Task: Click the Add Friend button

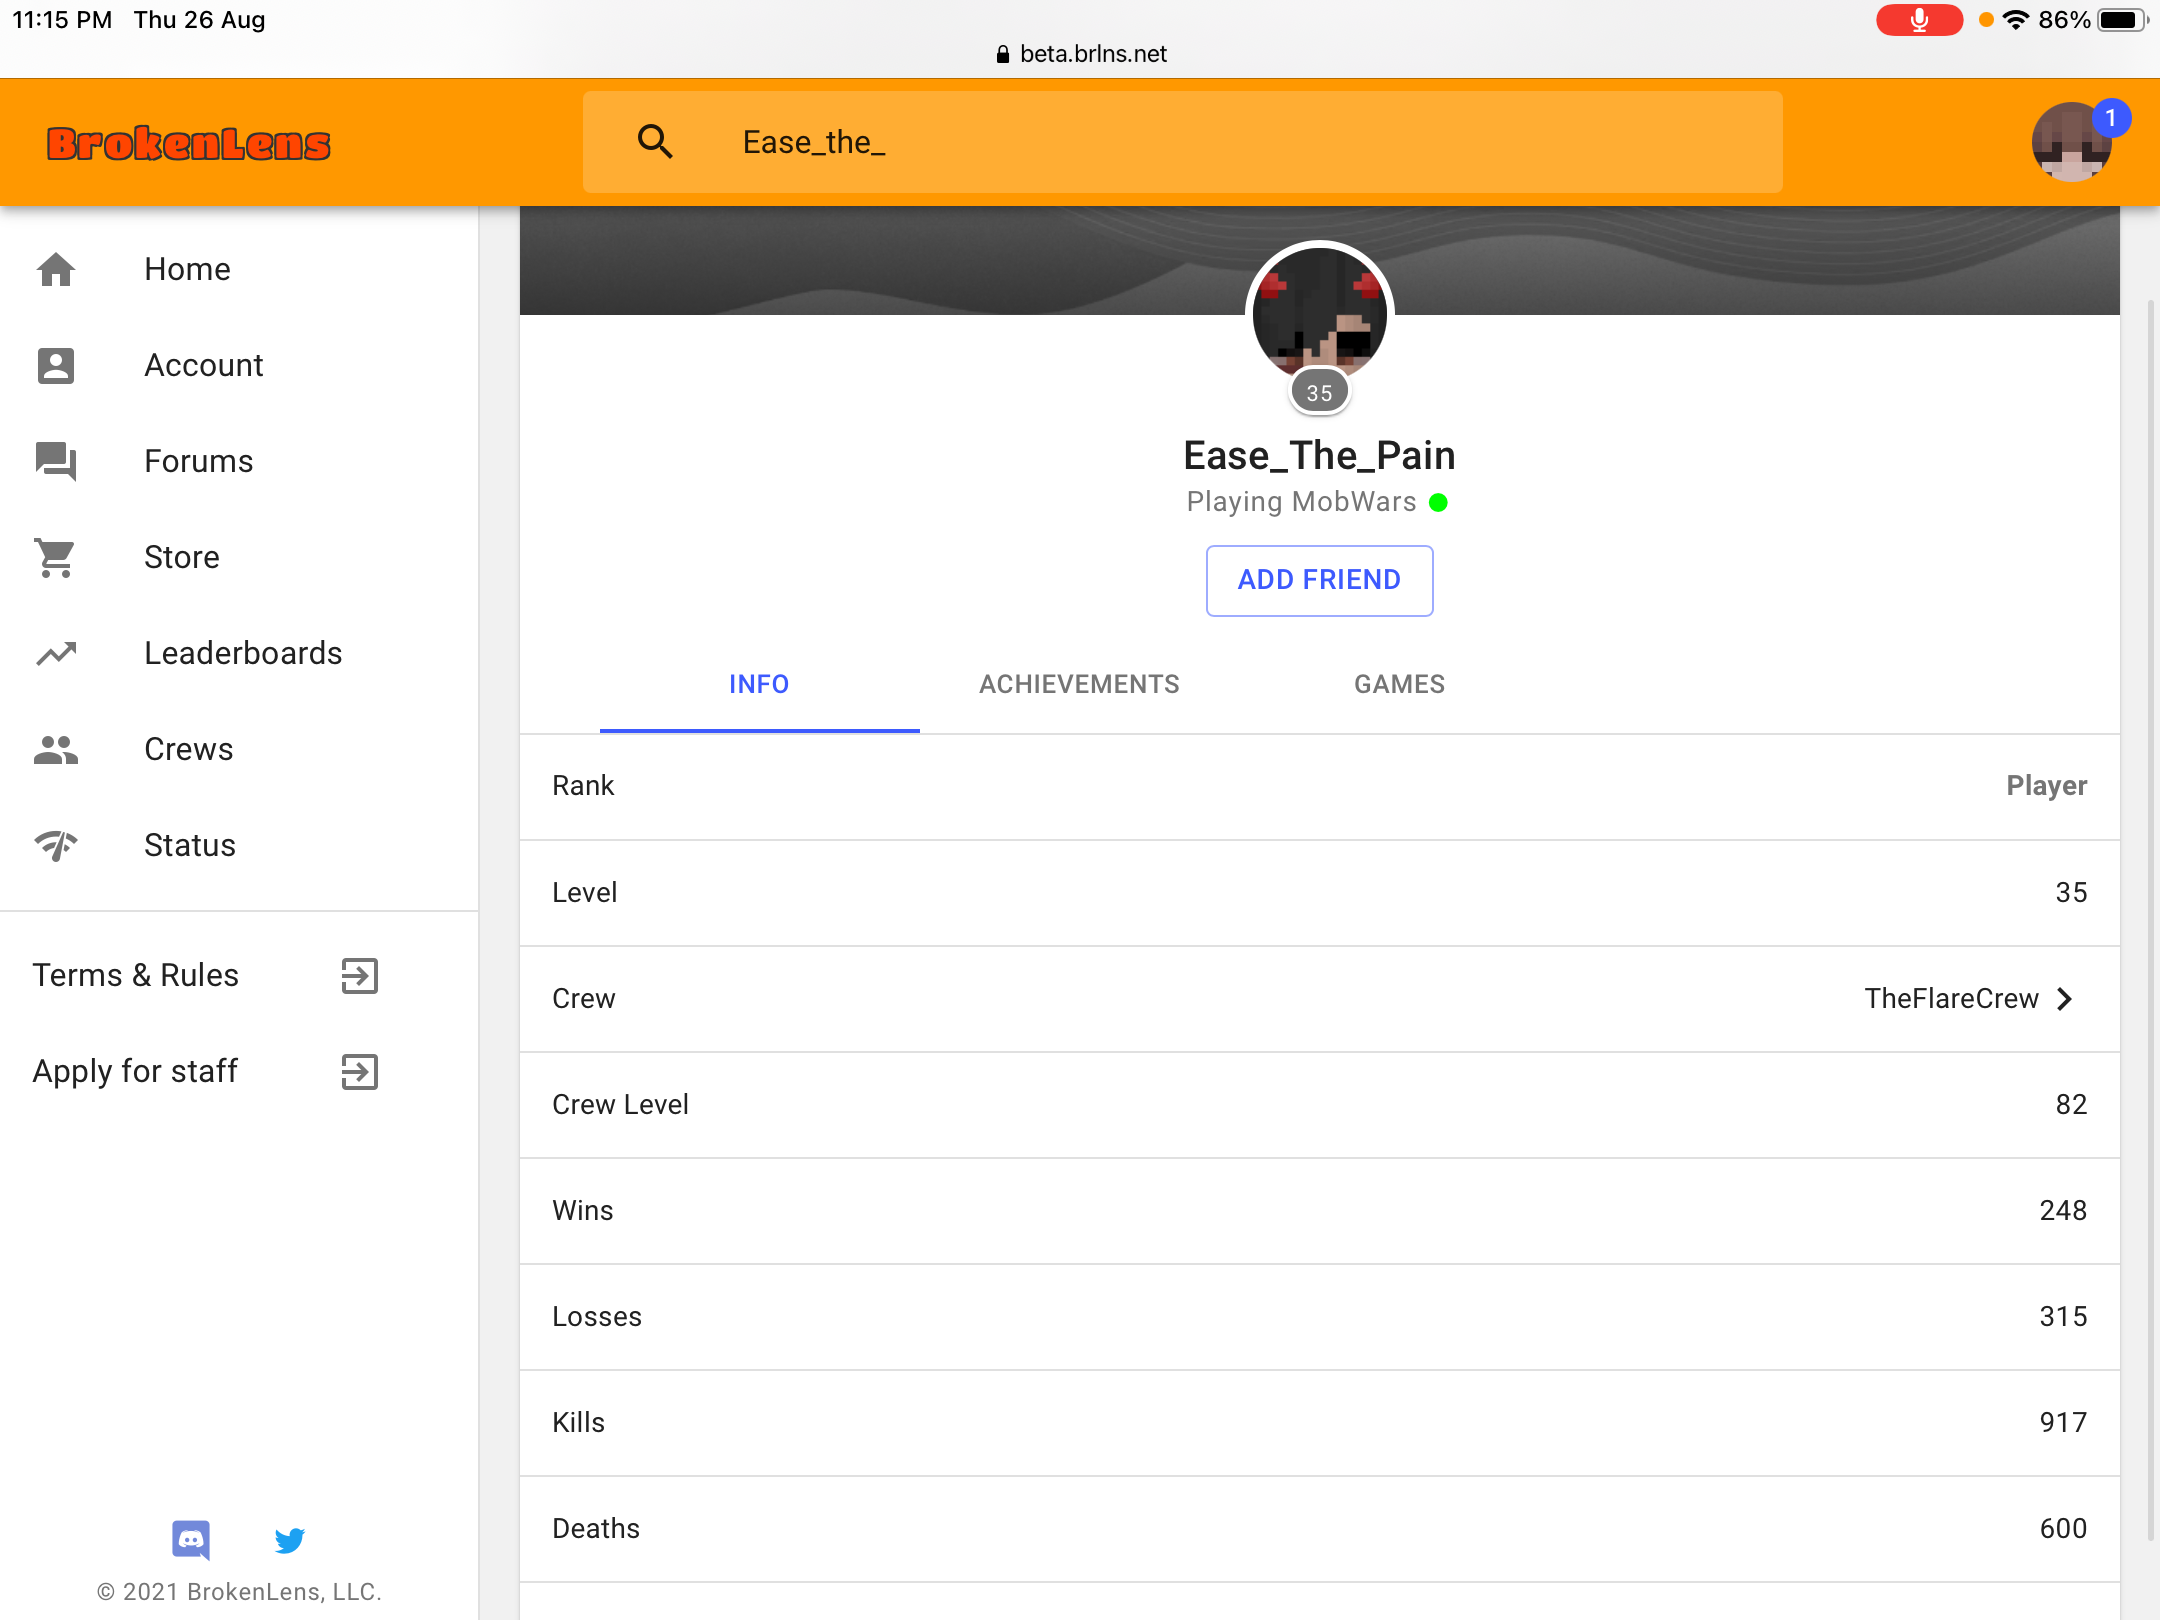Action: point(1319,580)
